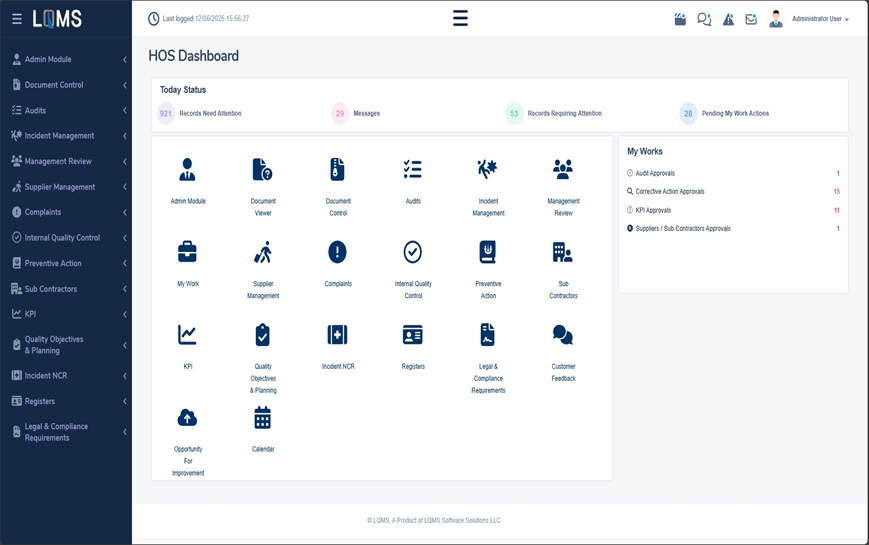Expand Legal & Compliance Requirements sidebar item
The image size is (869, 545).
pyautogui.click(x=67, y=432)
